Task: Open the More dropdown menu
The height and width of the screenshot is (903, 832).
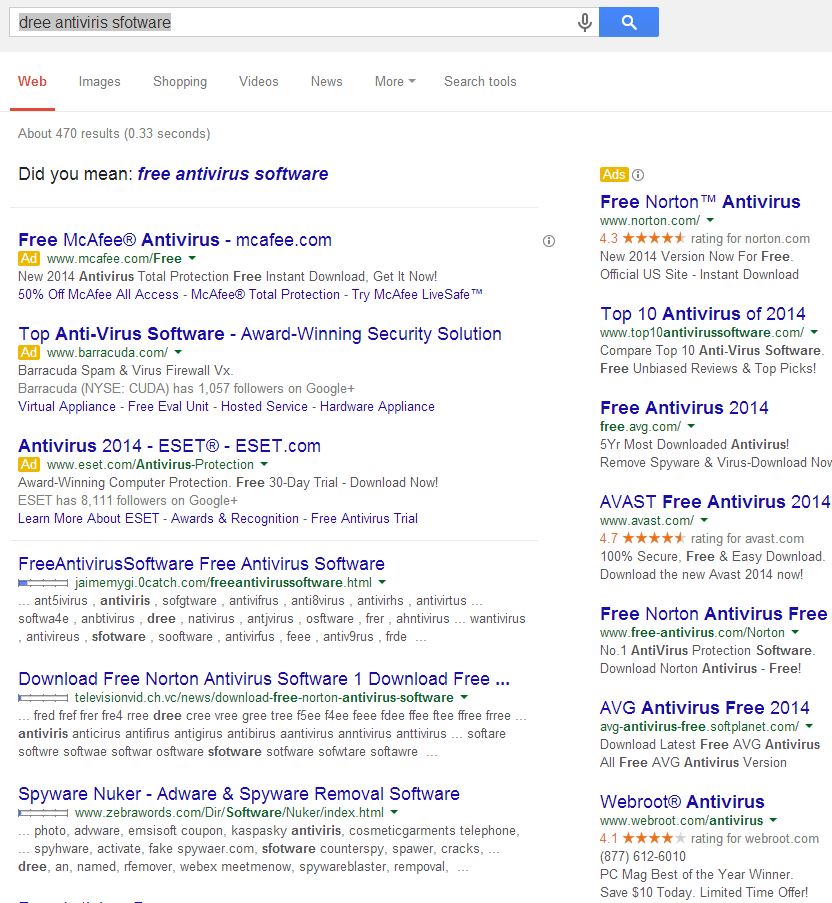Action: pos(395,81)
